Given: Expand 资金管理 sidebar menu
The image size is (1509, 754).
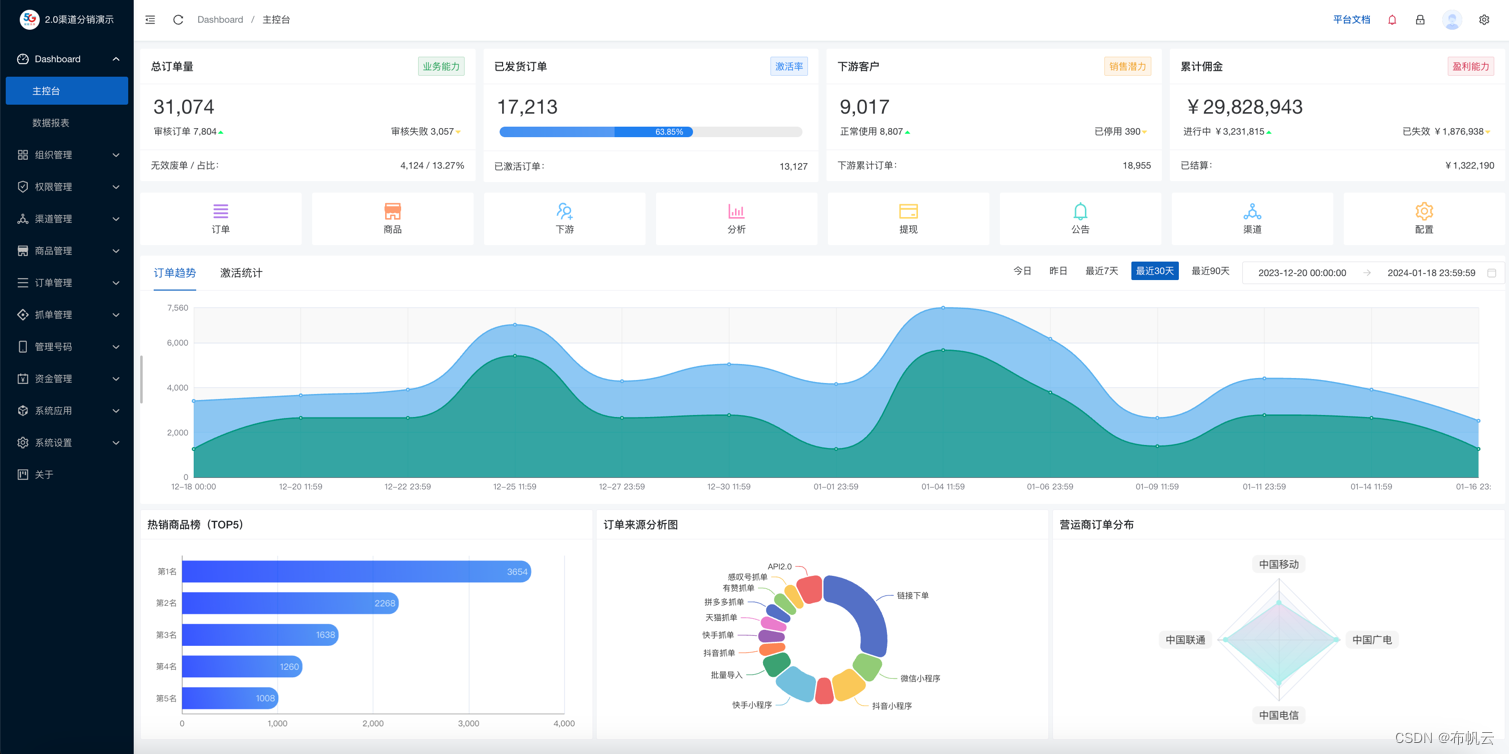Looking at the screenshot, I should pos(67,379).
